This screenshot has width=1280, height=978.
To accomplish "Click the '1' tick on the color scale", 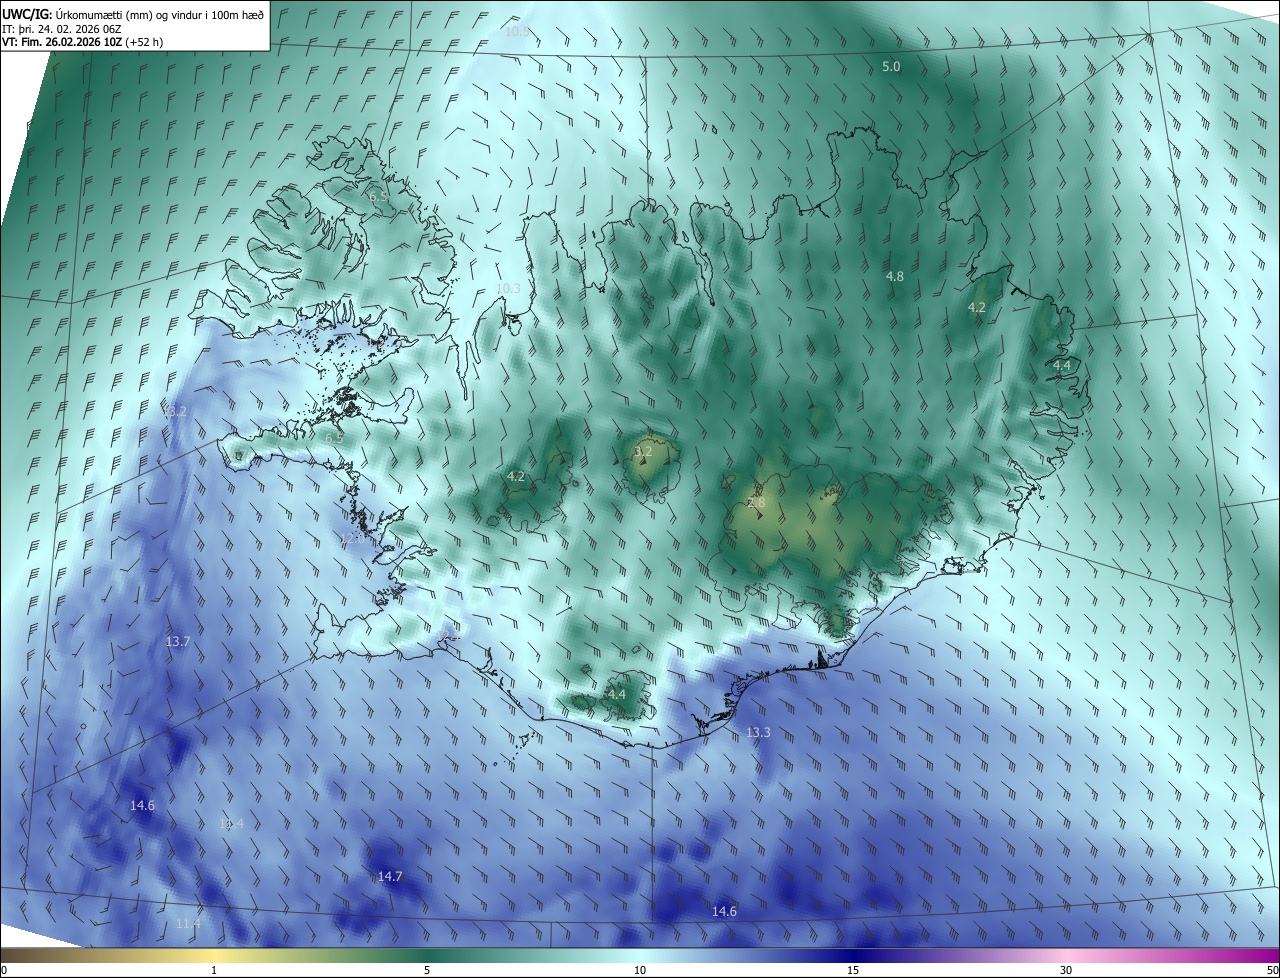I will (214, 970).
